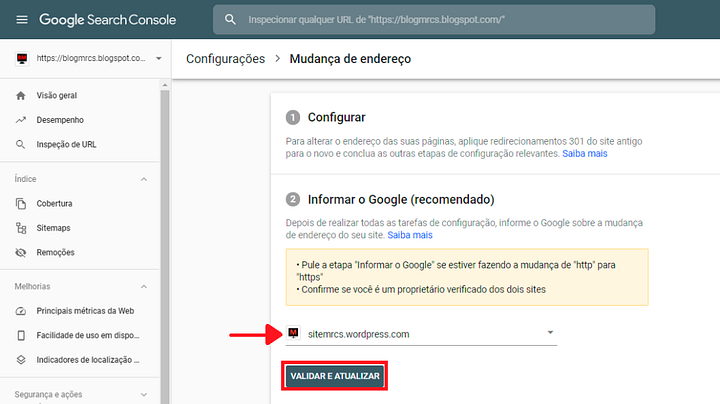Click the Principais métricas speedometer icon
Screen dimensions: 720x404
point(21,311)
